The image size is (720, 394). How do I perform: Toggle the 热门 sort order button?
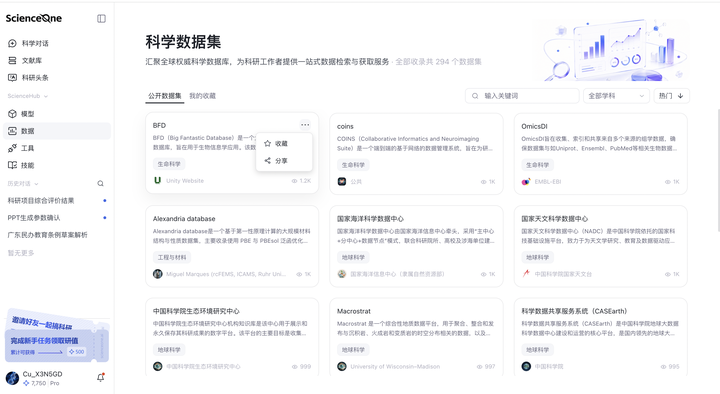[x=671, y=96]
